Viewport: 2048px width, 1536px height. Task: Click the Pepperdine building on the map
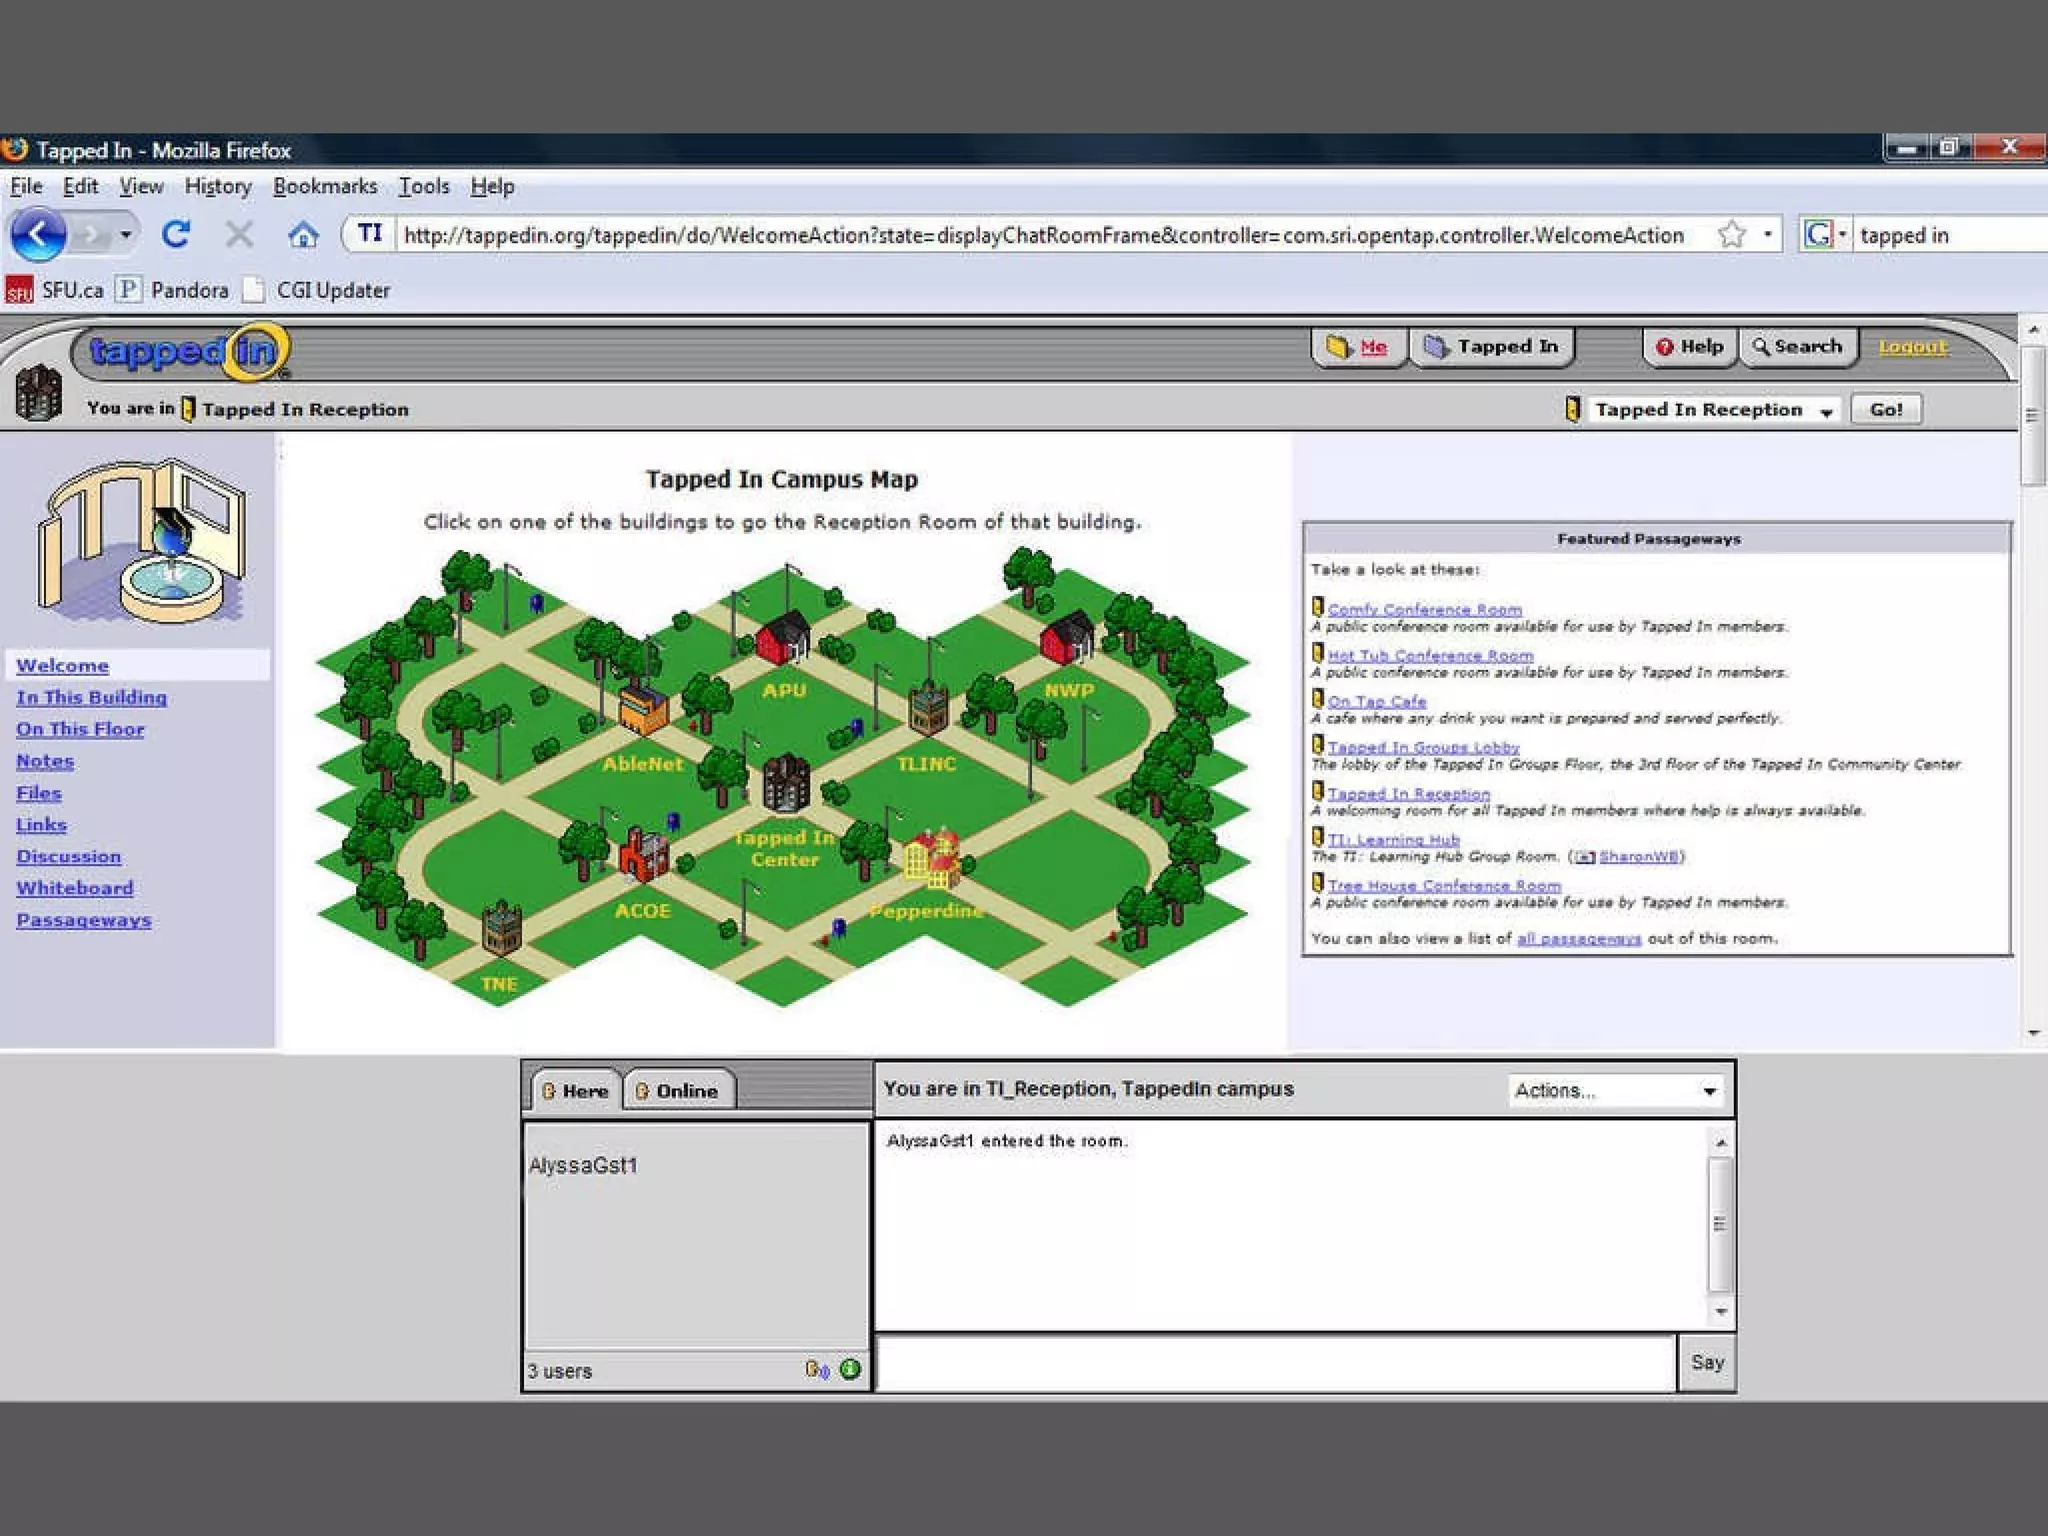[x=931, y=860]
